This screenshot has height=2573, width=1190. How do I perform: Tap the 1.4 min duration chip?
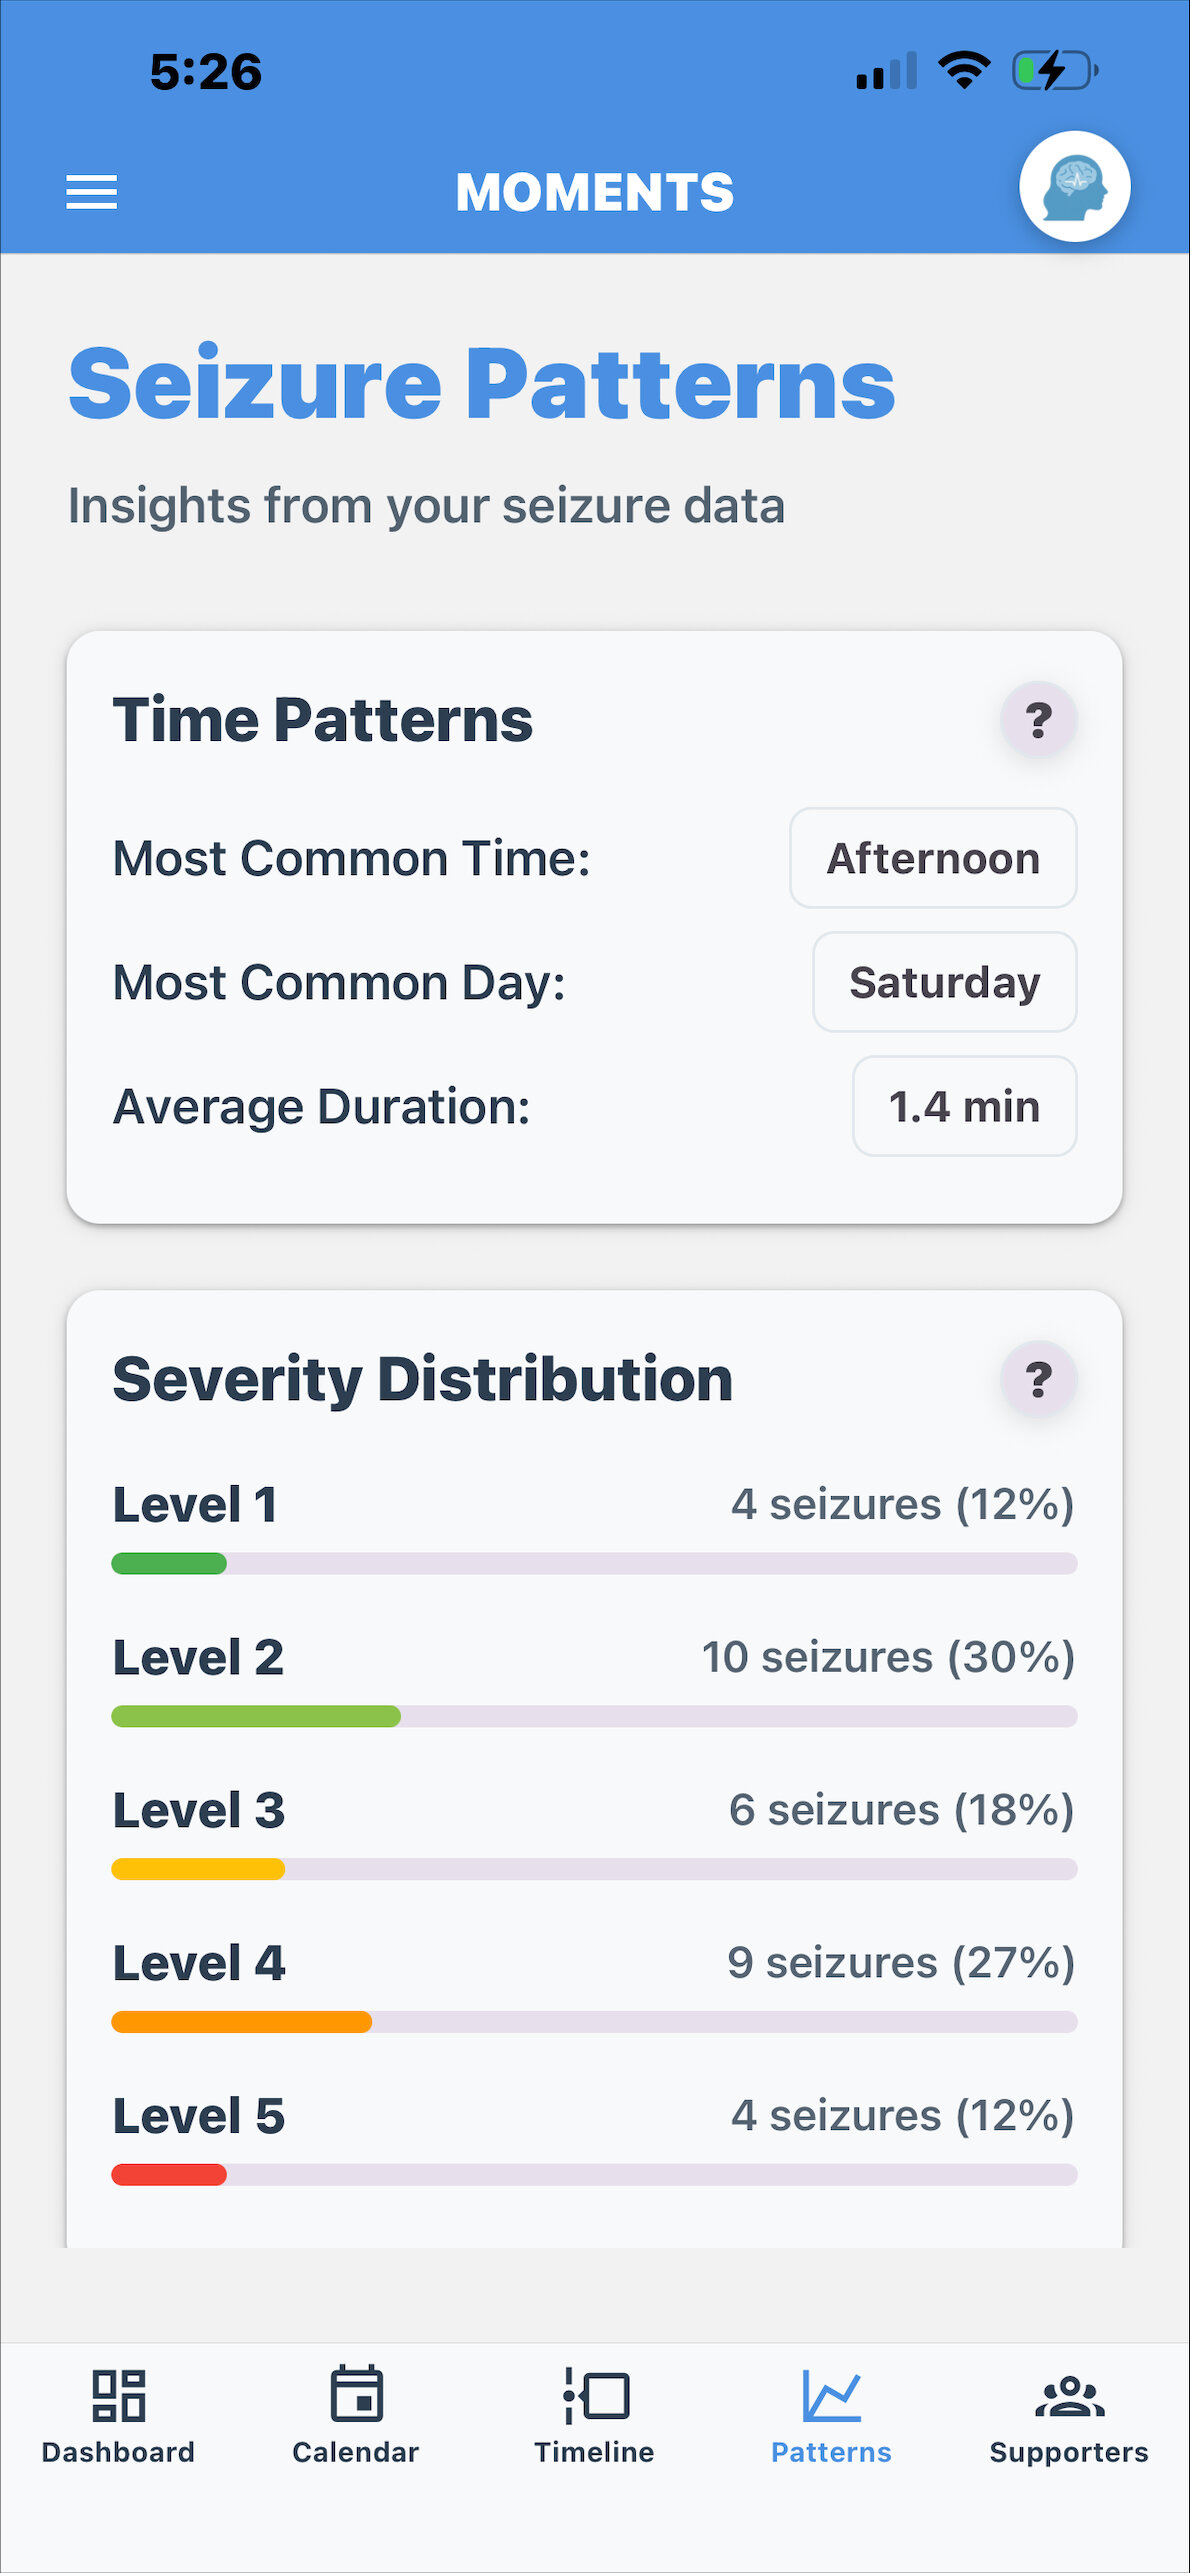coord(964,1107)
